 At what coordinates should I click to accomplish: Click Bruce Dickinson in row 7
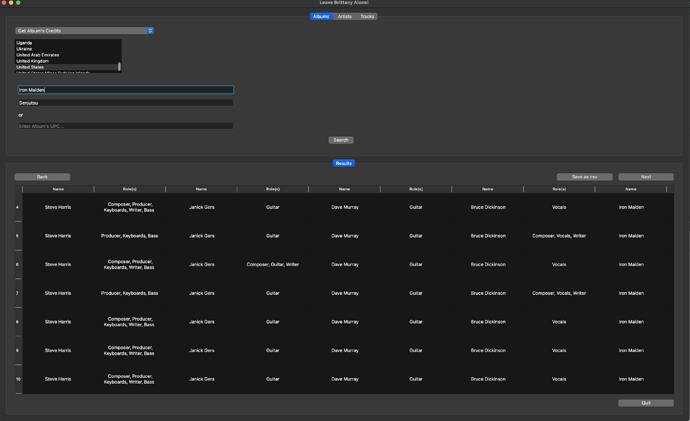[488, 293]
